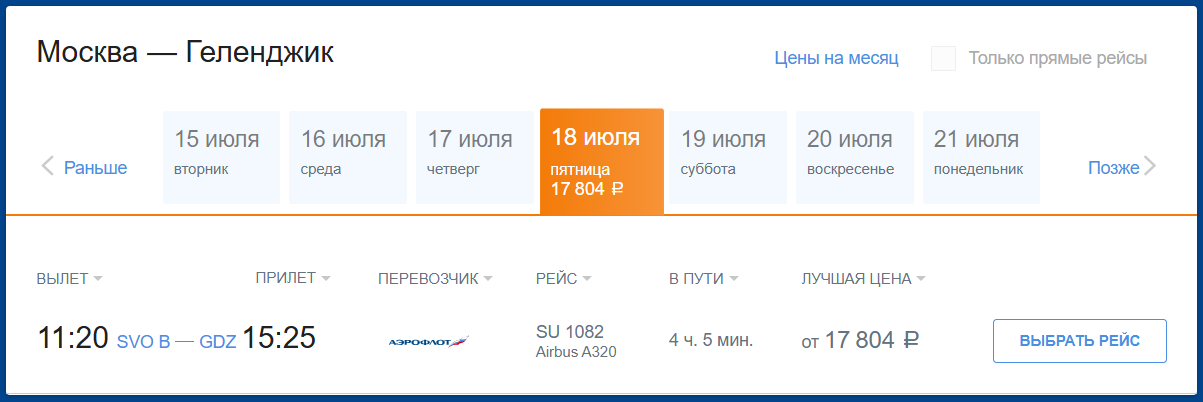
Task: Select the 19 июля суббота date tab
Action: pos(728,157)
